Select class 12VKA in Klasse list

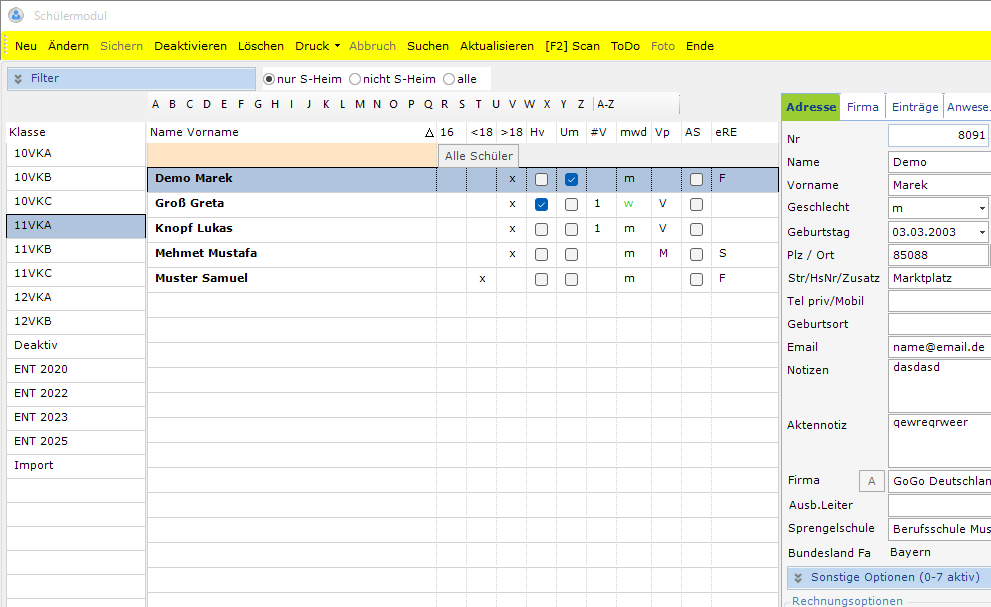[32, 297]
